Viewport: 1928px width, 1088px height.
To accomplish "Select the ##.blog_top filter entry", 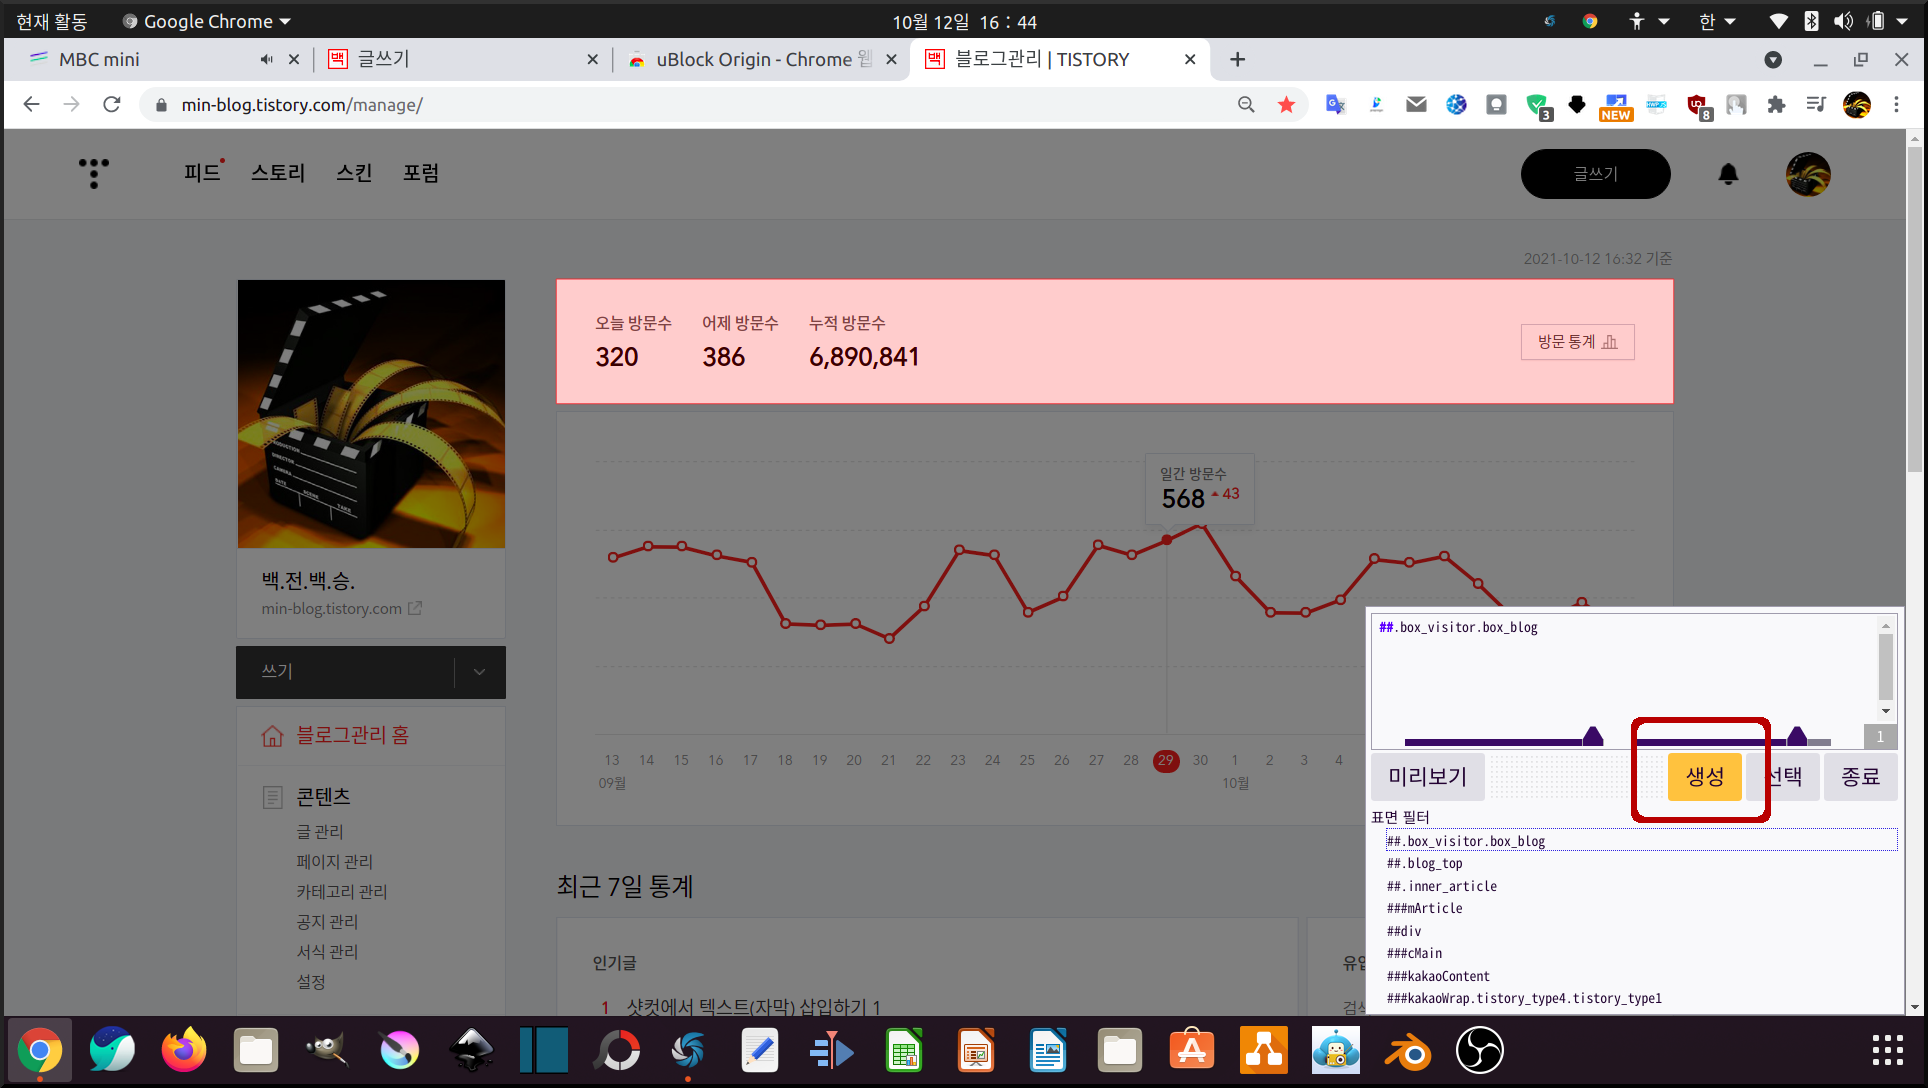I will tap(1424, 864).
